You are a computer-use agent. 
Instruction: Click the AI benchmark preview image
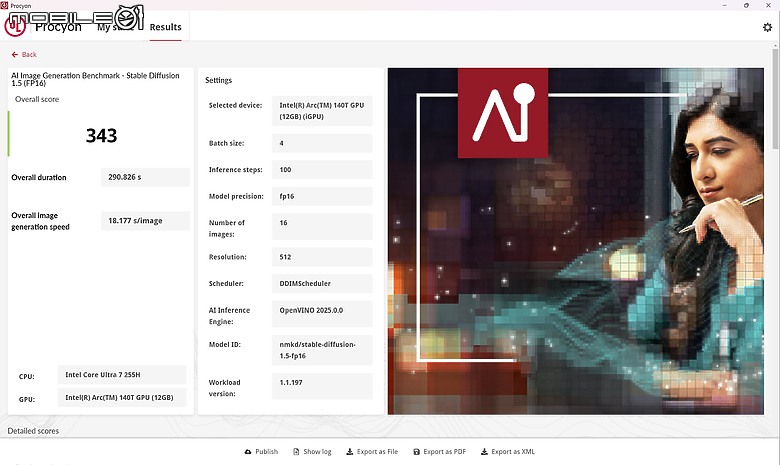click(x=576, y=241)
